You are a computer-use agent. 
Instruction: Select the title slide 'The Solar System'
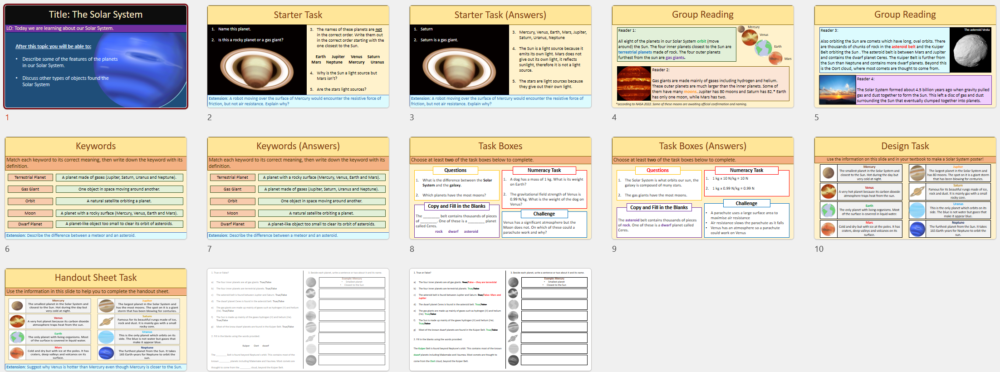pos(96,57)
